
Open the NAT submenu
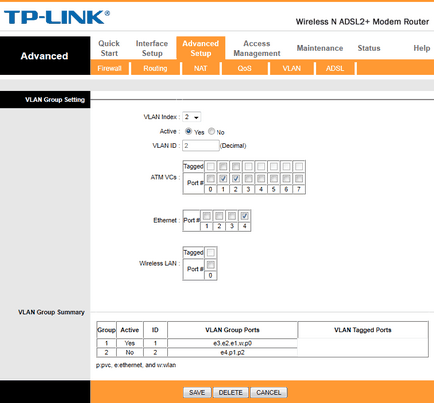click(x=201, y=68)
